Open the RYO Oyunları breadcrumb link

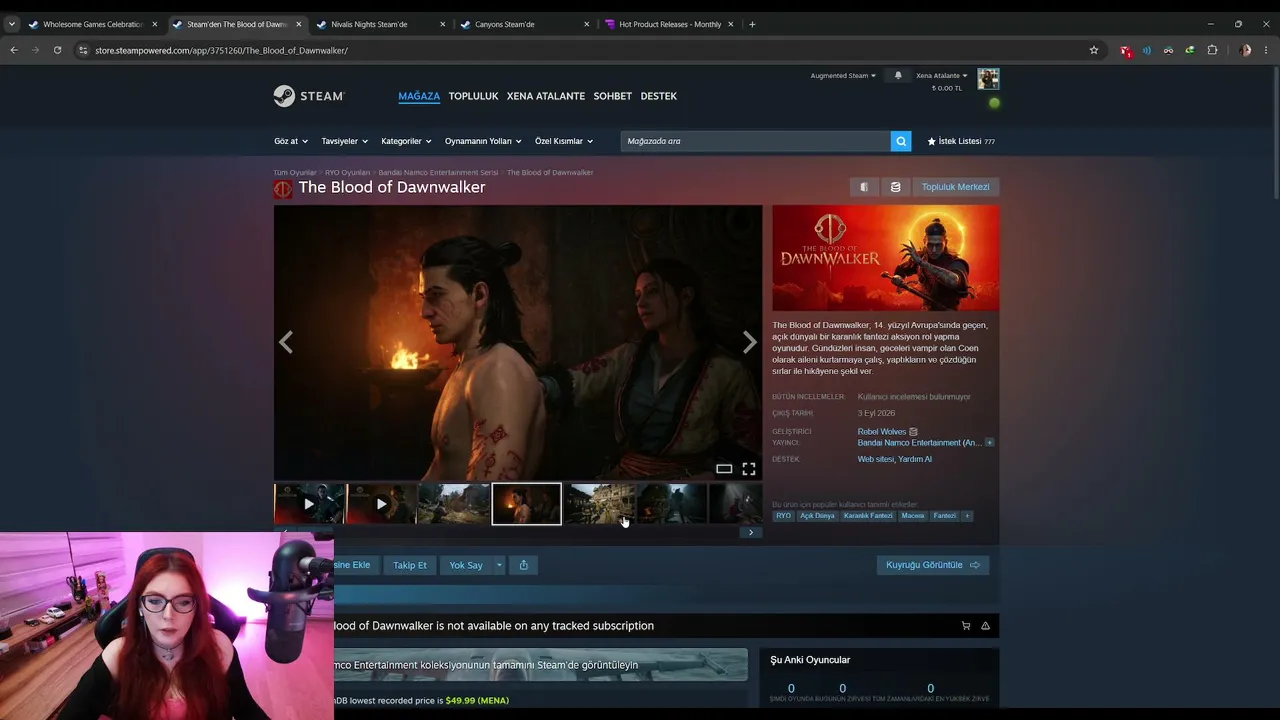pos(347,173)
